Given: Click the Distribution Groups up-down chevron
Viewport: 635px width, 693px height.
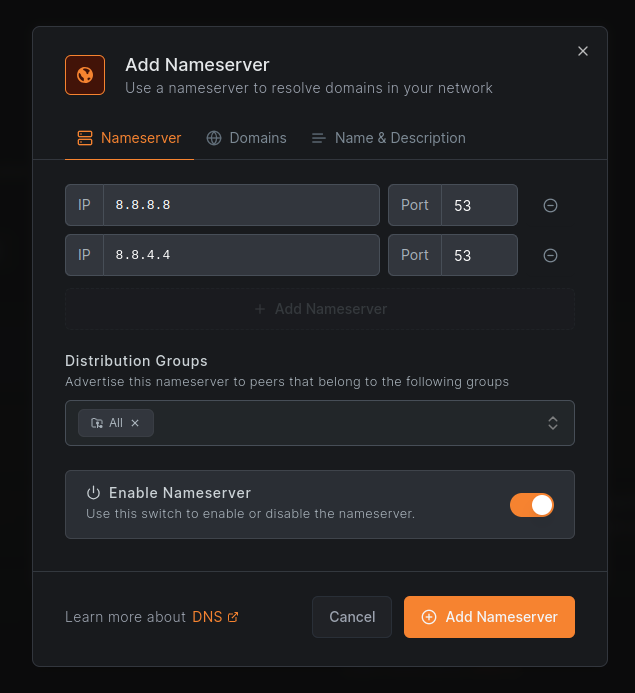Looking at the screenshot, I should (553, 423).
